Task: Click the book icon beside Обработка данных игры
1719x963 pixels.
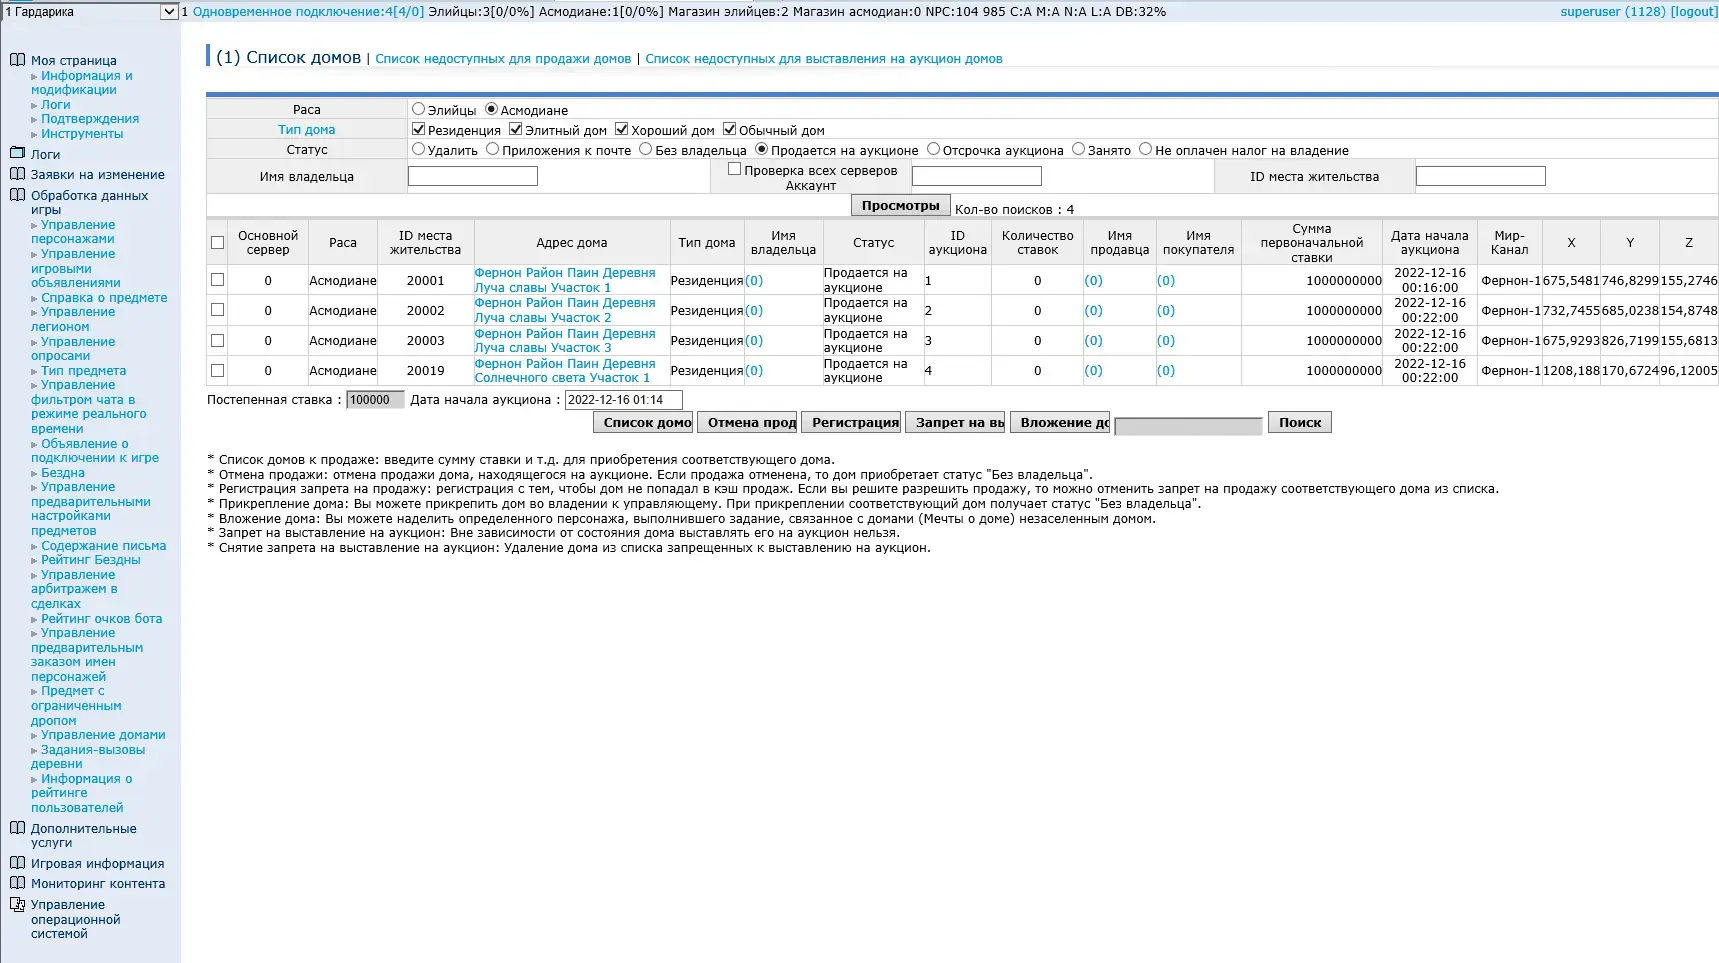Action: click(x=17, y=195)
